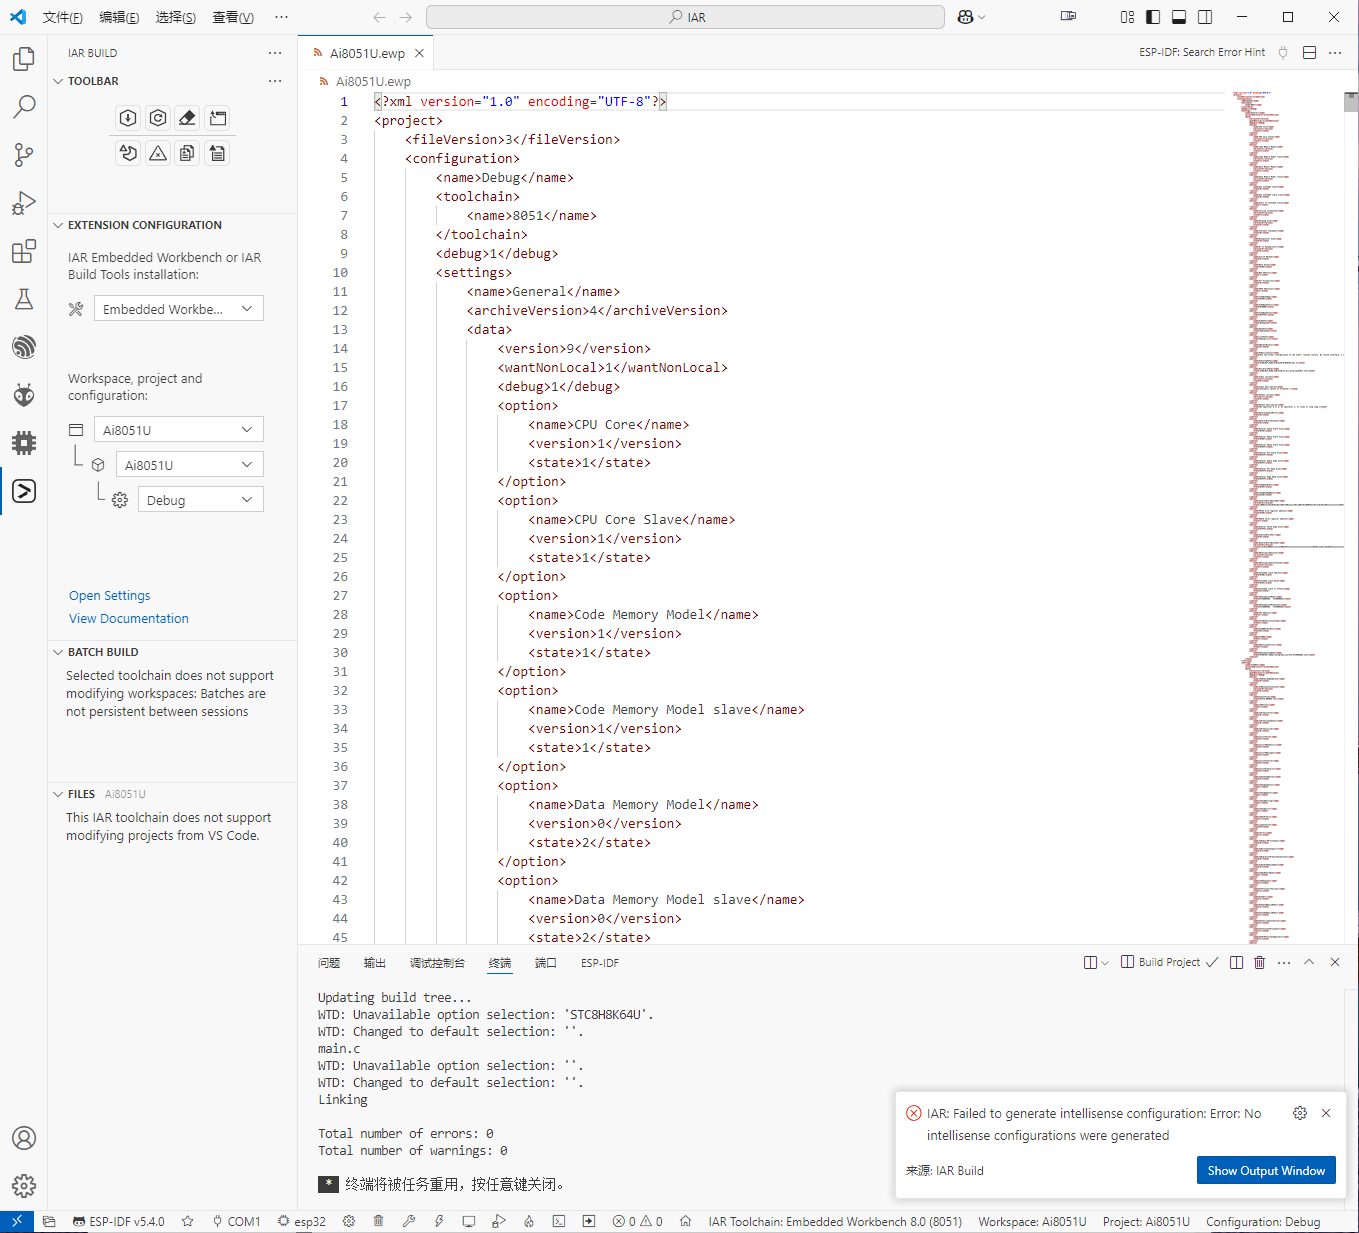
Task: Click the ESP-IDF build wrench status bar icon
Action: click(x=408, y=1221)
